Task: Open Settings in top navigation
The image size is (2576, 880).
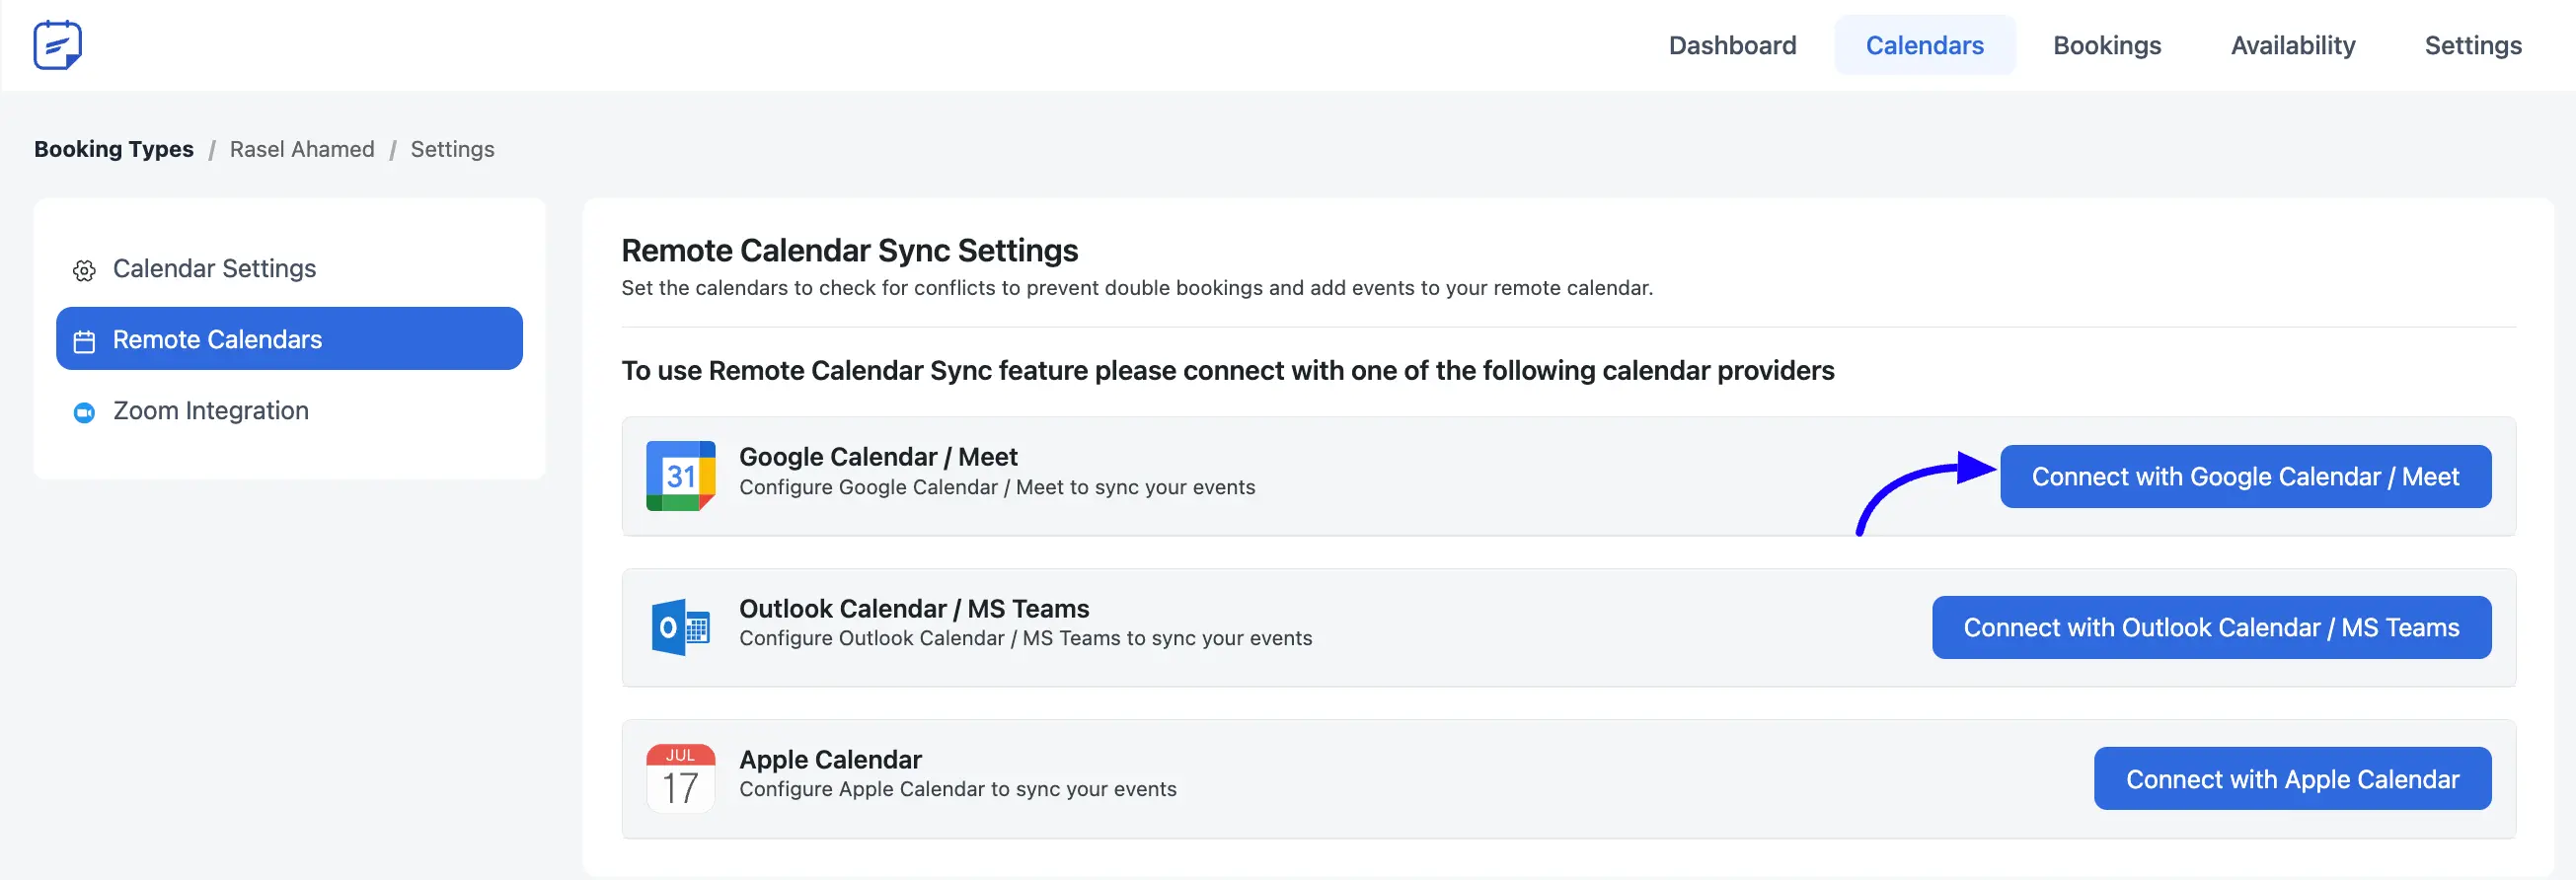Action: tap(2473, 45)
